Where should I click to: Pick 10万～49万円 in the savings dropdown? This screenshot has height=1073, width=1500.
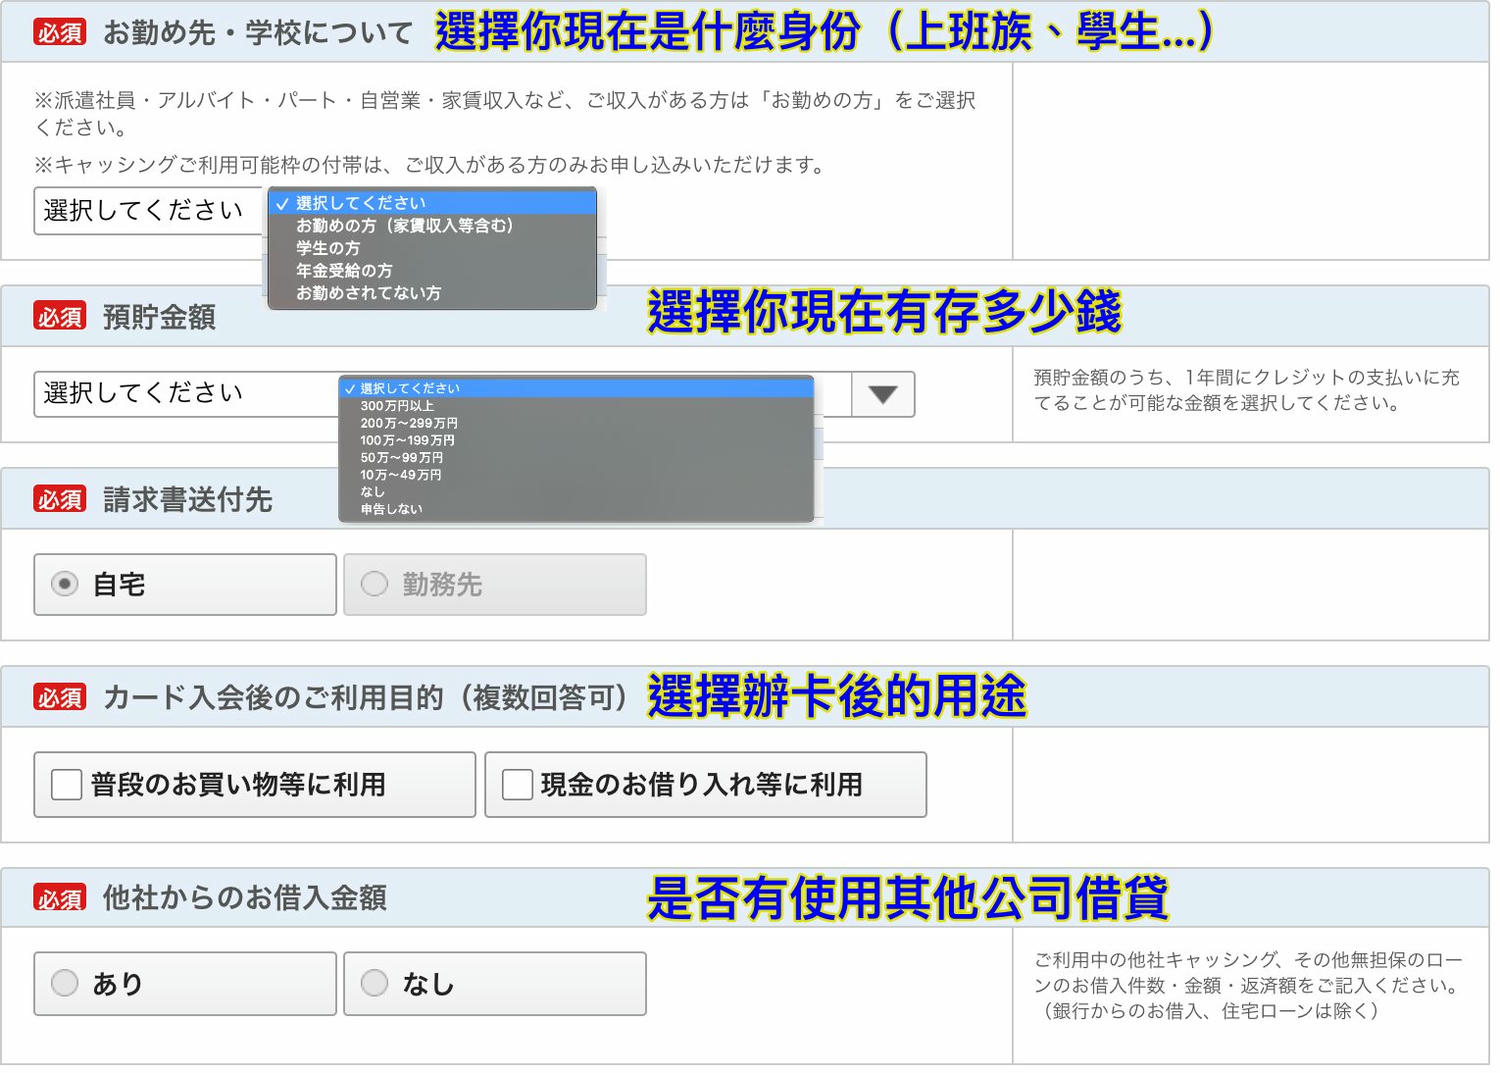pos(400,475)
